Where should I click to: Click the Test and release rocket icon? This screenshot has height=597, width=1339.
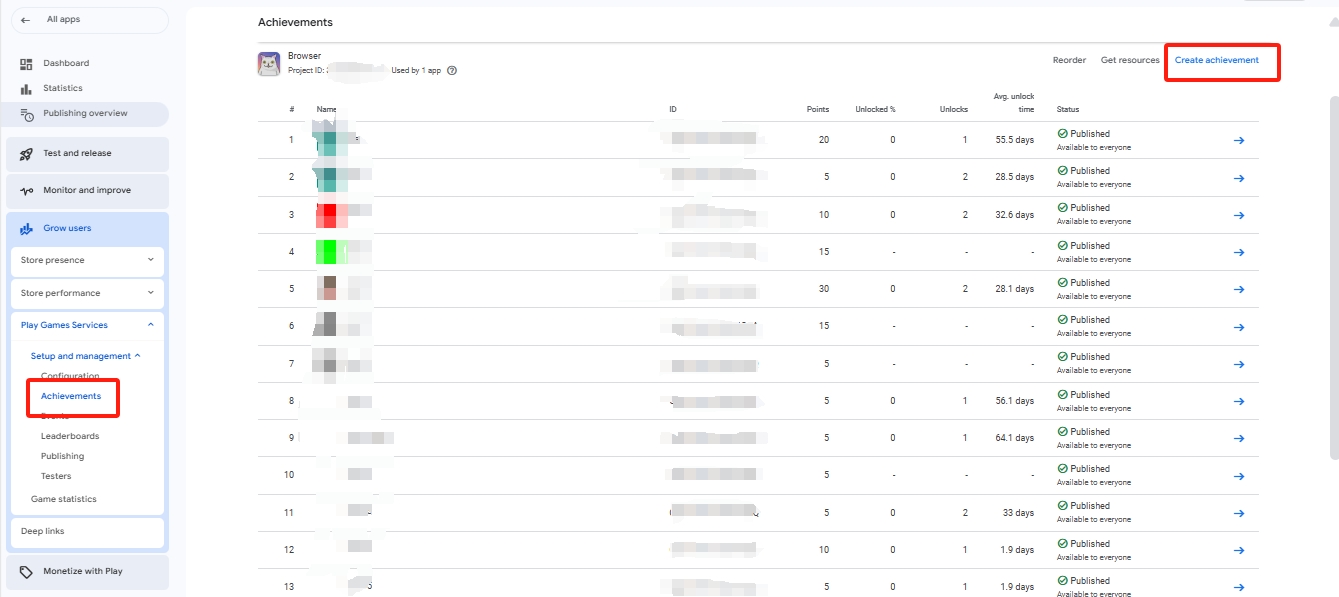click(27, 154)
